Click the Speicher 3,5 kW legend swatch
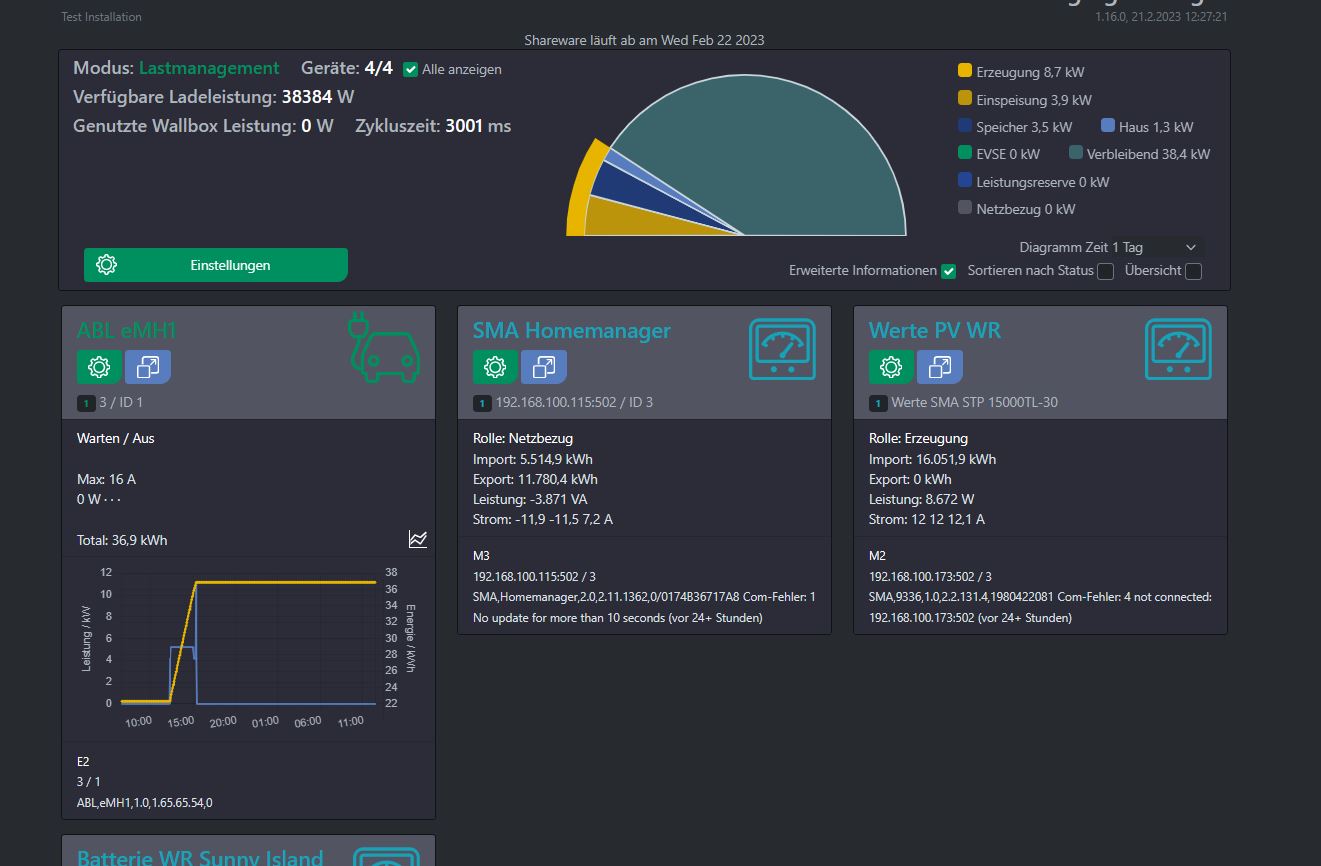Screen dimensions: 1321x866 pos(965,126)
